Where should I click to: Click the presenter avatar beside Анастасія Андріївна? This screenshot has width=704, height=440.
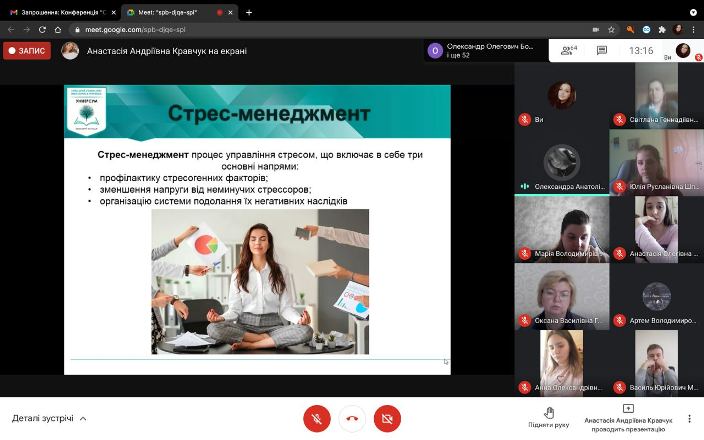click(x=70, y=51)
